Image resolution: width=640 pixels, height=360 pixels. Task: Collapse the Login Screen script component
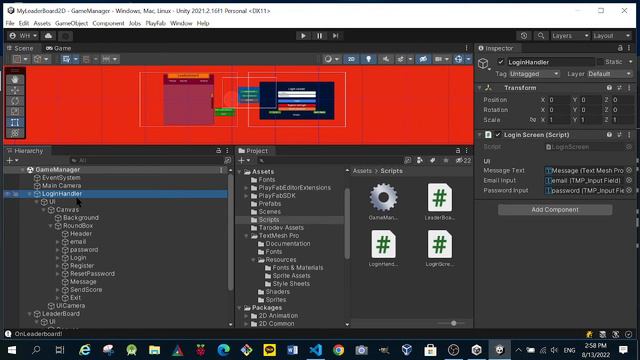point(480,135)
